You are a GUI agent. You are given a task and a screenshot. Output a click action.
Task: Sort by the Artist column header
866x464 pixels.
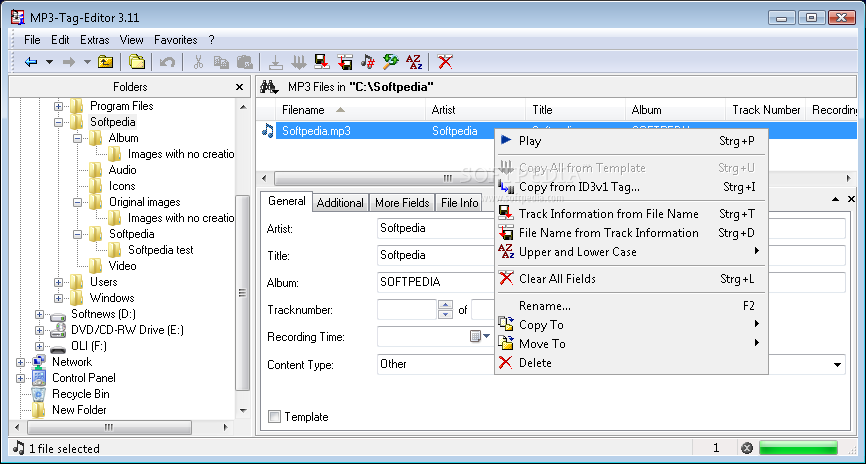[x=475, y=110]
